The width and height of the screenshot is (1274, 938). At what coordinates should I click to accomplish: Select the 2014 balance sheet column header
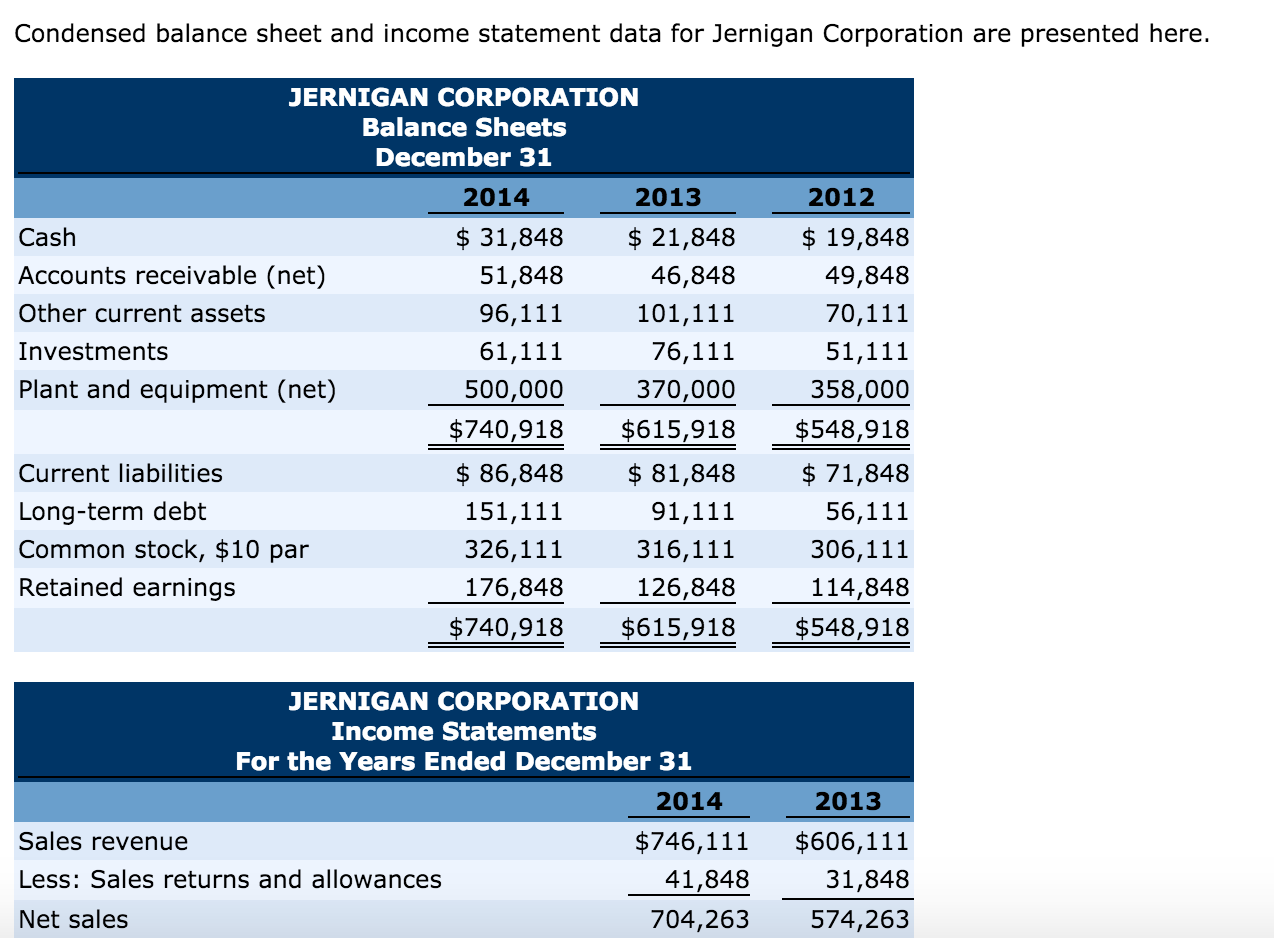(x=496, y=197)
